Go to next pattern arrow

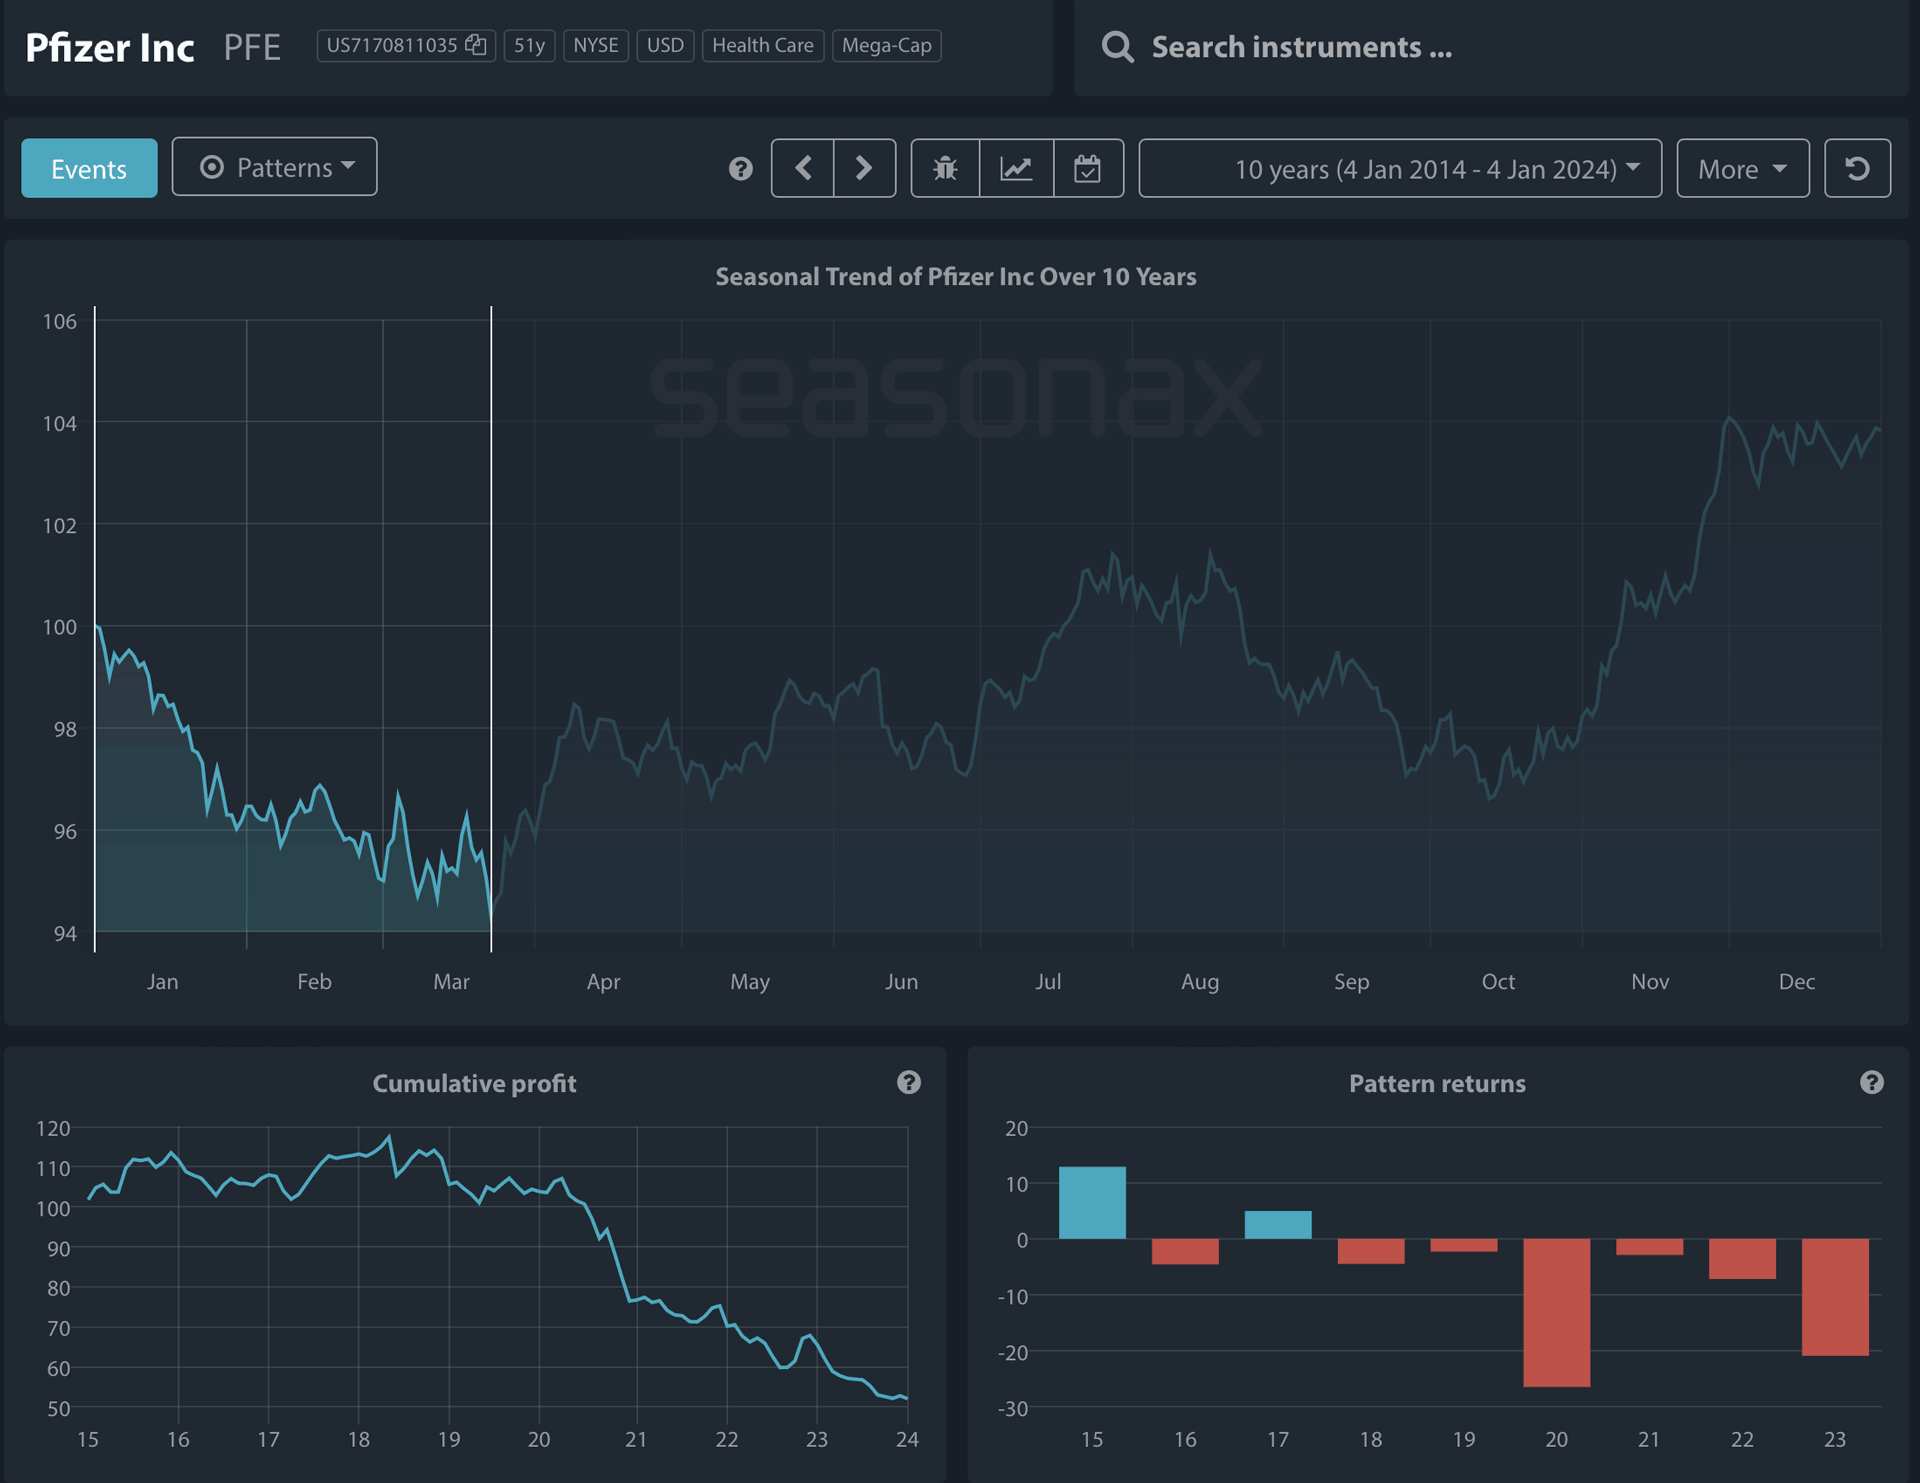(865, 168)
